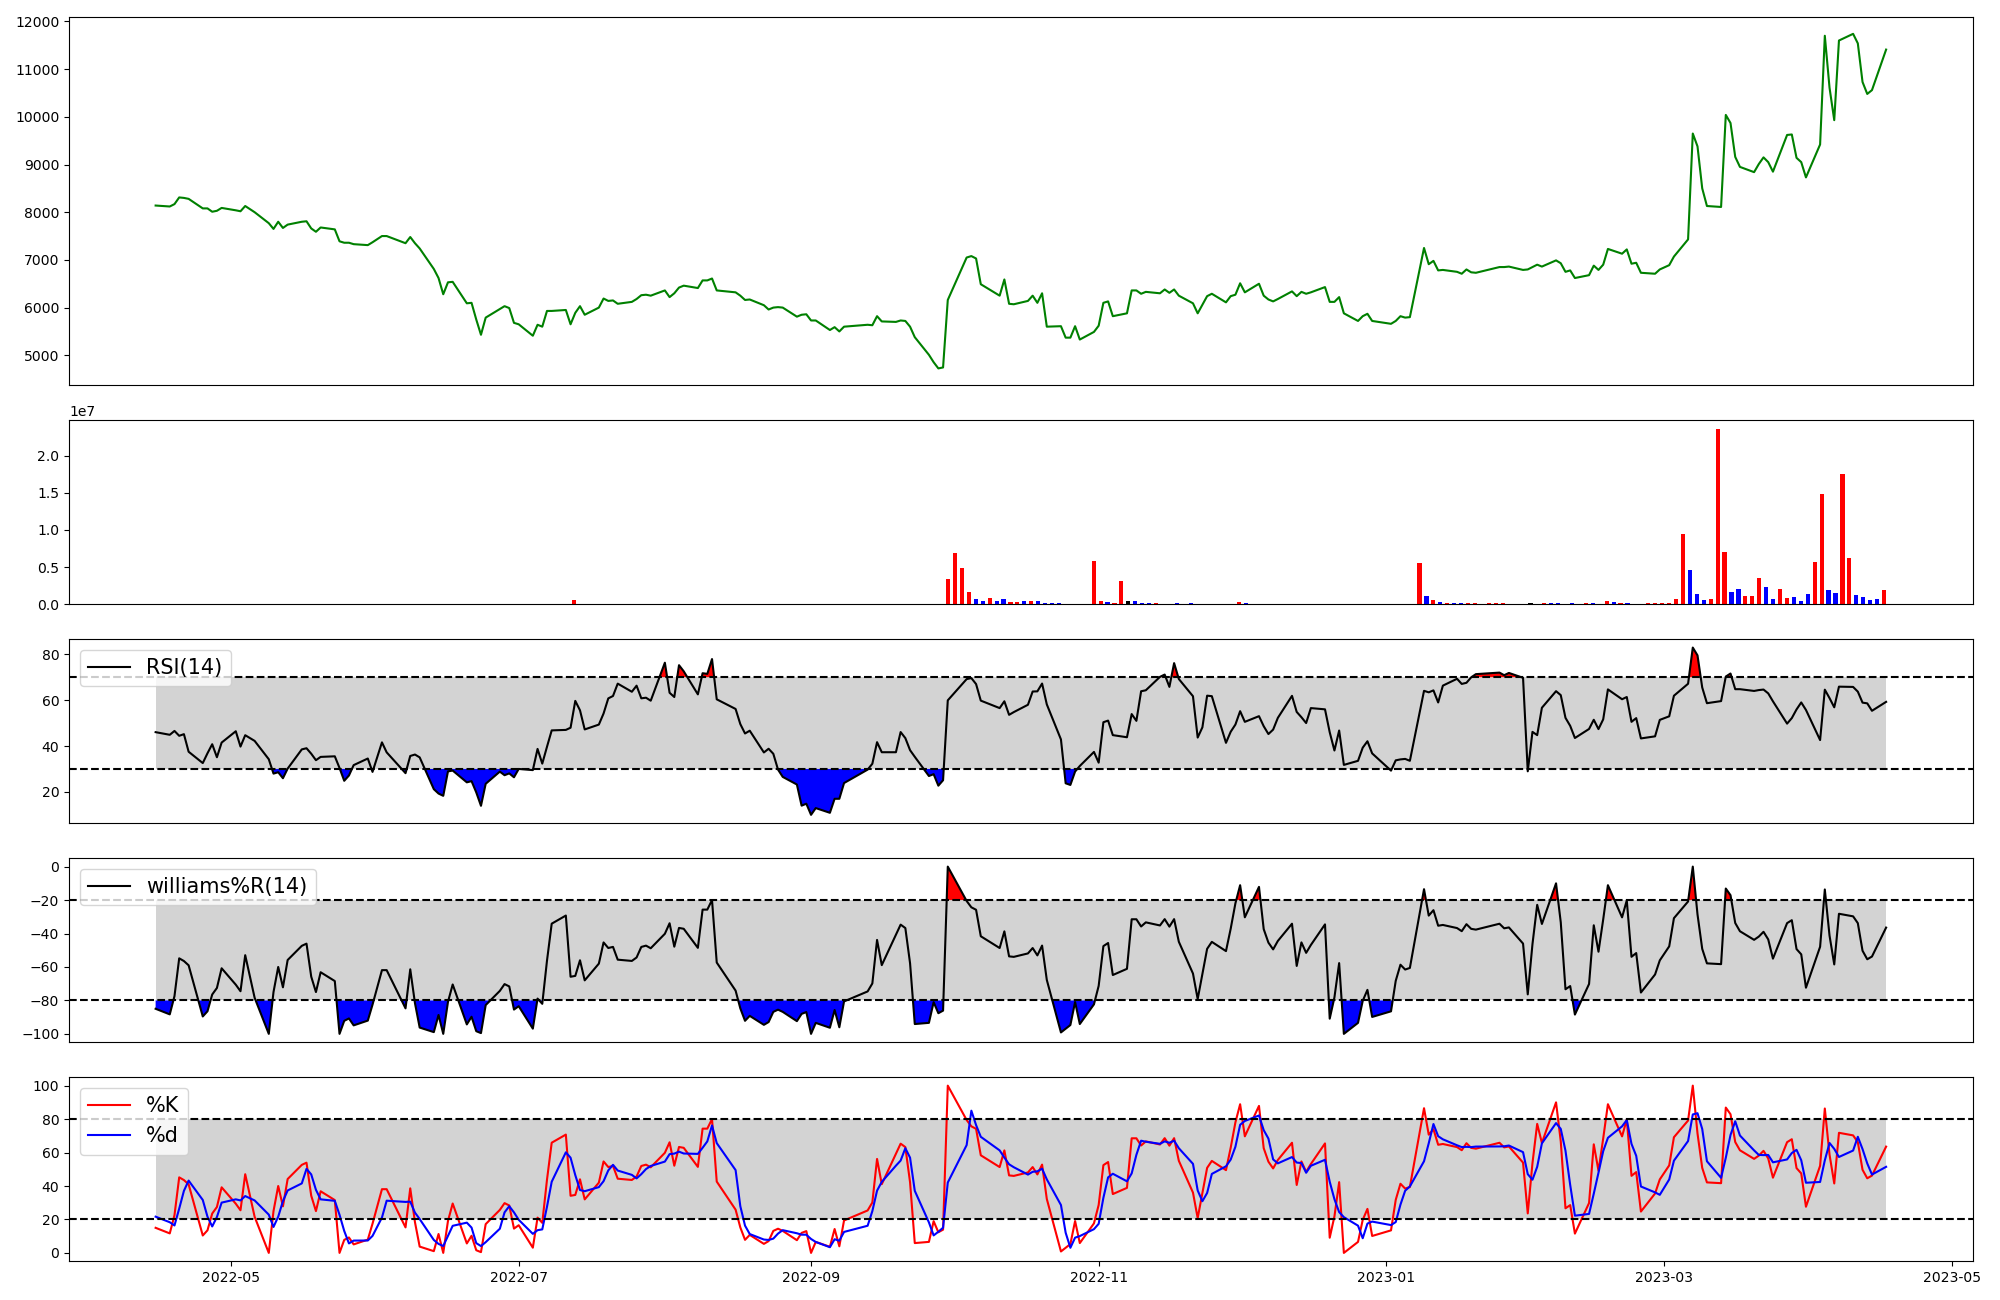
Task: Click the tallest red volume bar
Action: click(x=1718, y=517)
